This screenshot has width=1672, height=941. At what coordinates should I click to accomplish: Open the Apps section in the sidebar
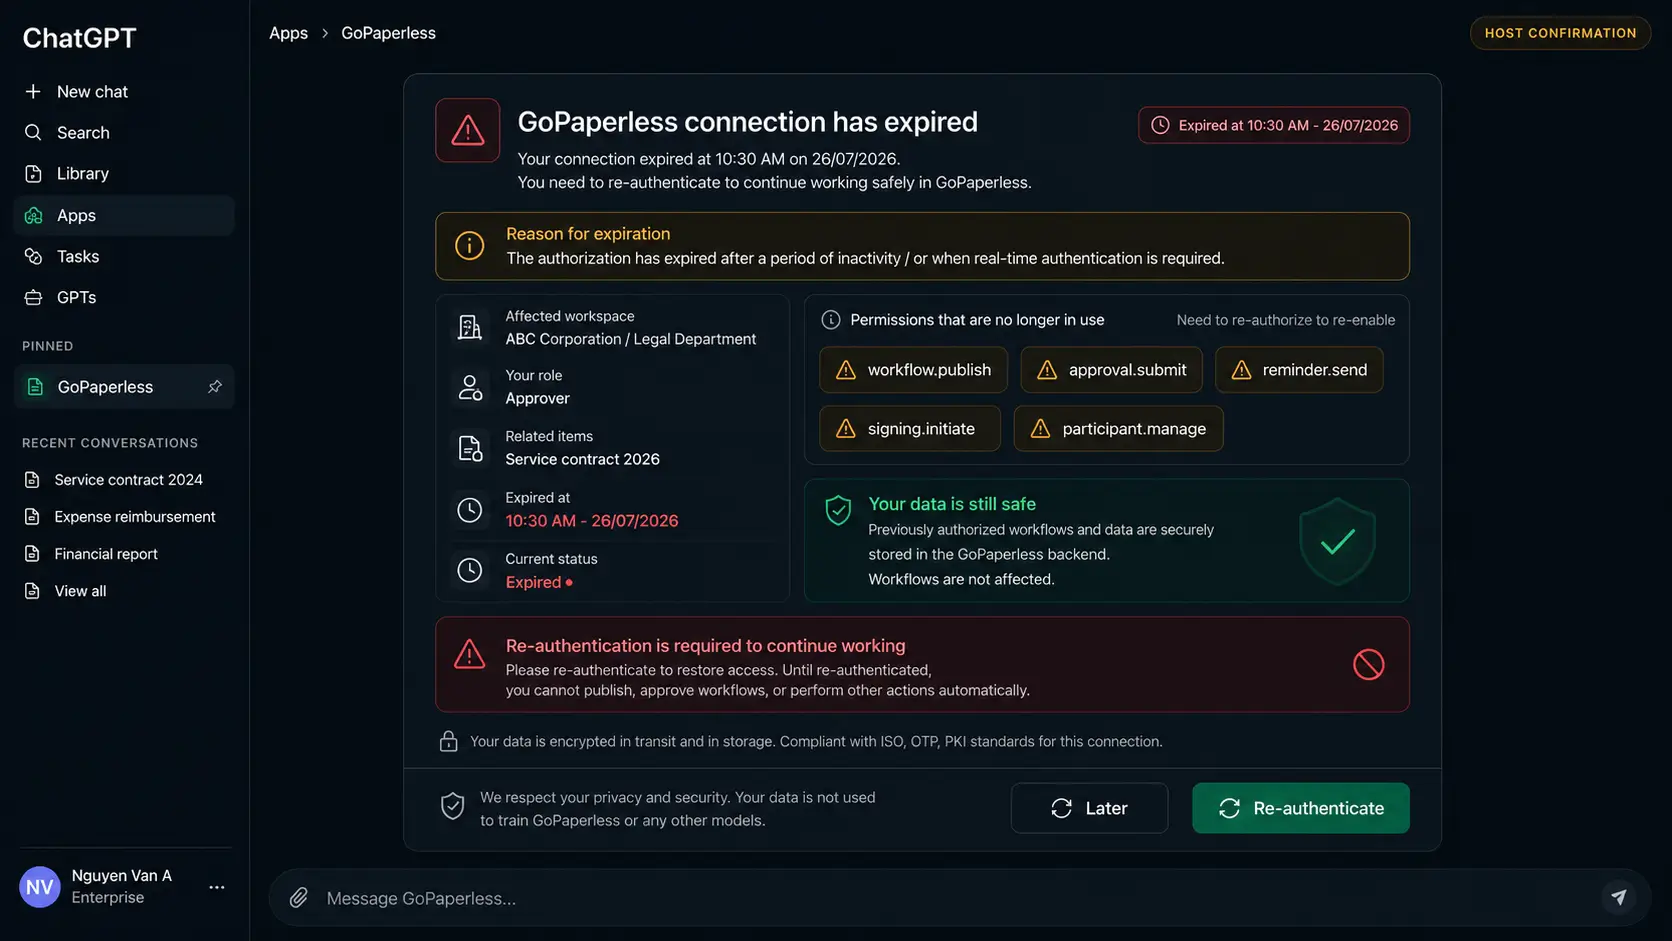pyautogui.click(x=124, y=215)
